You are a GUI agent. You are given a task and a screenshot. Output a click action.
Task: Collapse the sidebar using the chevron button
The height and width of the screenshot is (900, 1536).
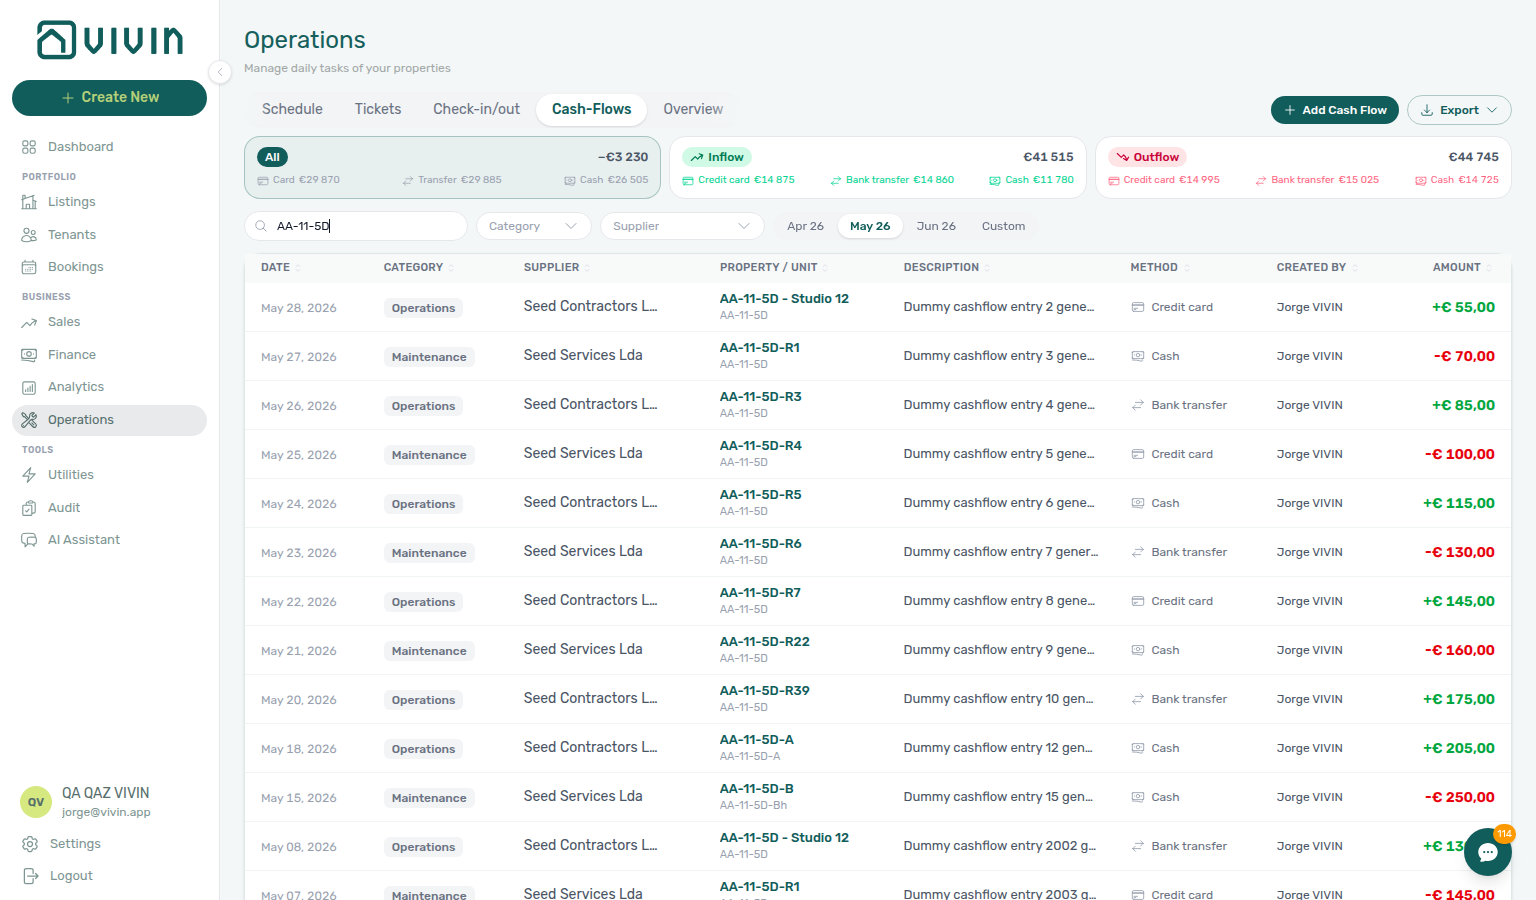point(220,71)
